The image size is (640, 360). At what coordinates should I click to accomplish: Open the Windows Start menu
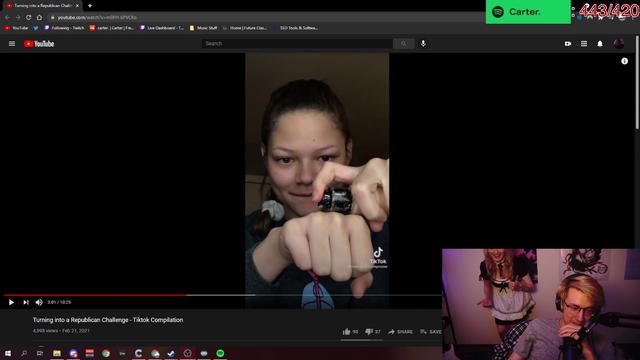point(8,353)
